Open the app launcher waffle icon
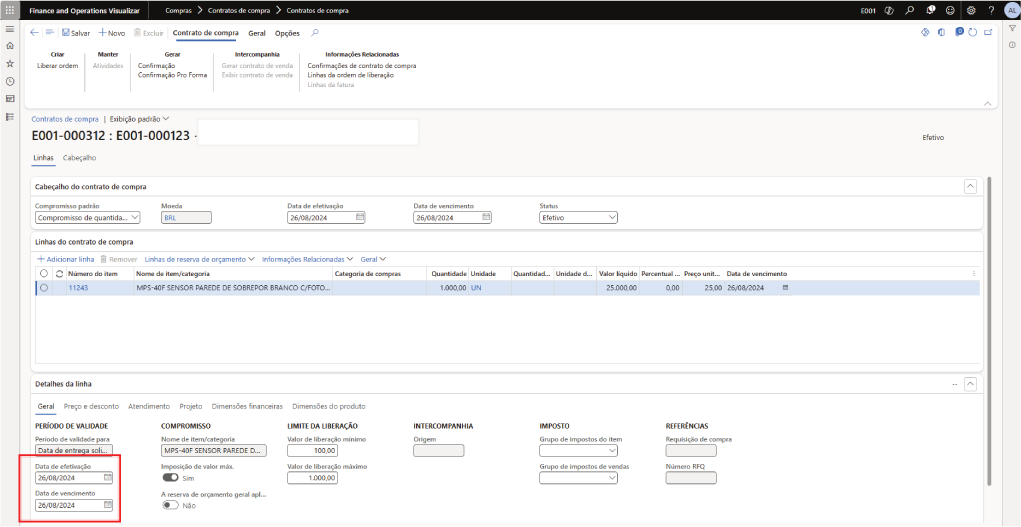 pos(10,10)
